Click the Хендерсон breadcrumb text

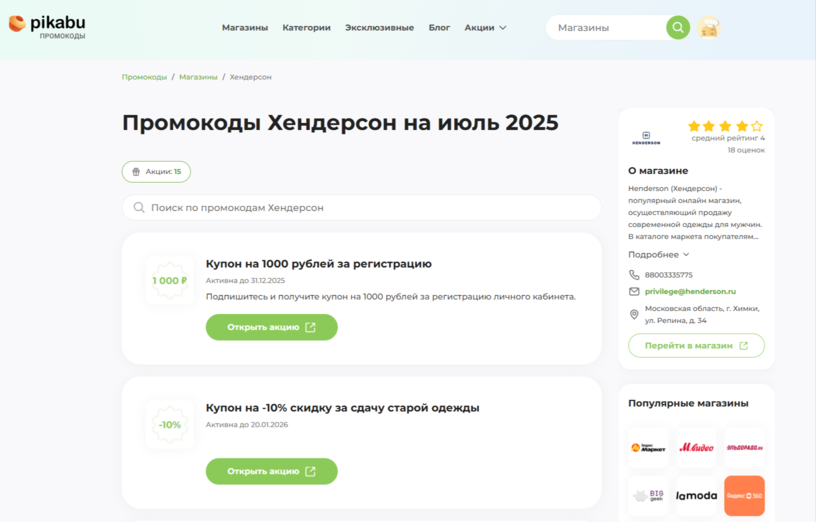tap(250, 77)
